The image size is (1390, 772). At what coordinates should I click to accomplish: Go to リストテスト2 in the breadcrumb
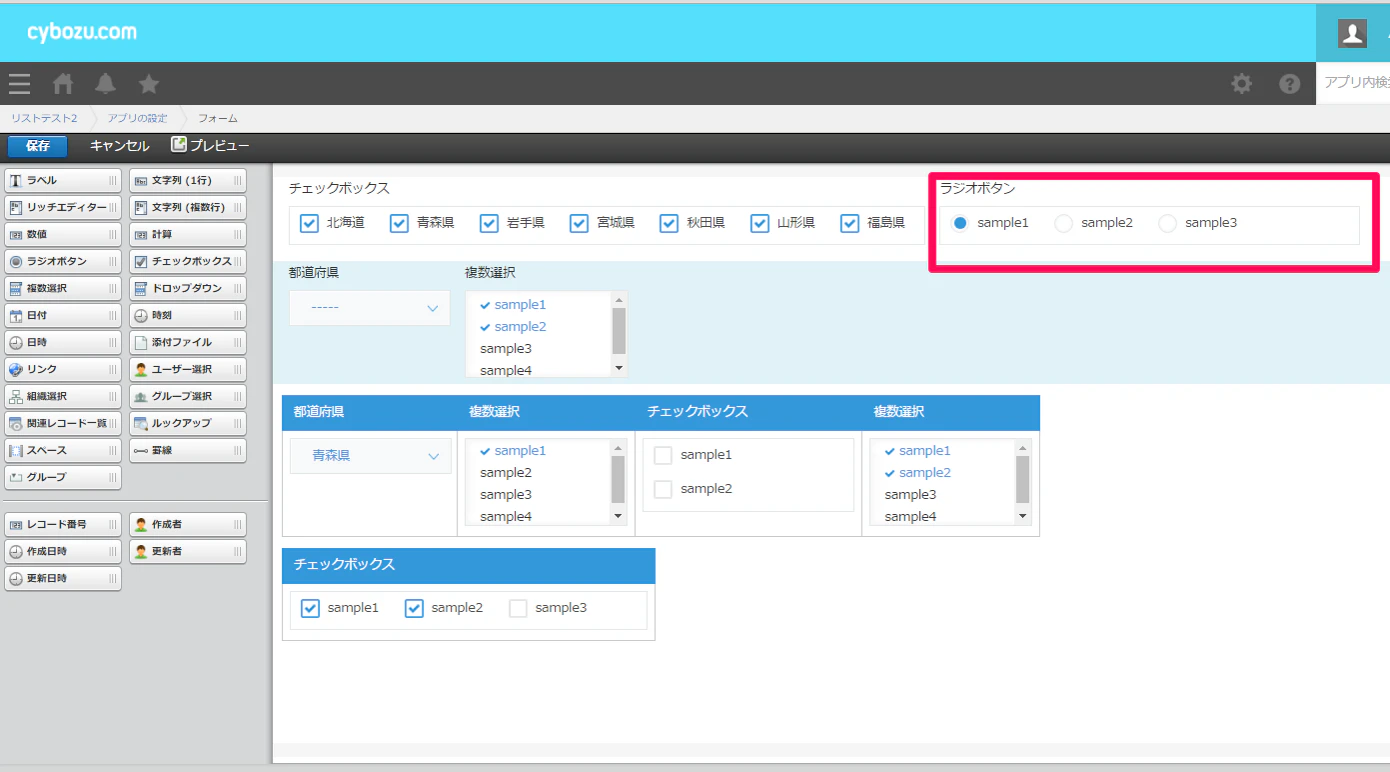44,118
